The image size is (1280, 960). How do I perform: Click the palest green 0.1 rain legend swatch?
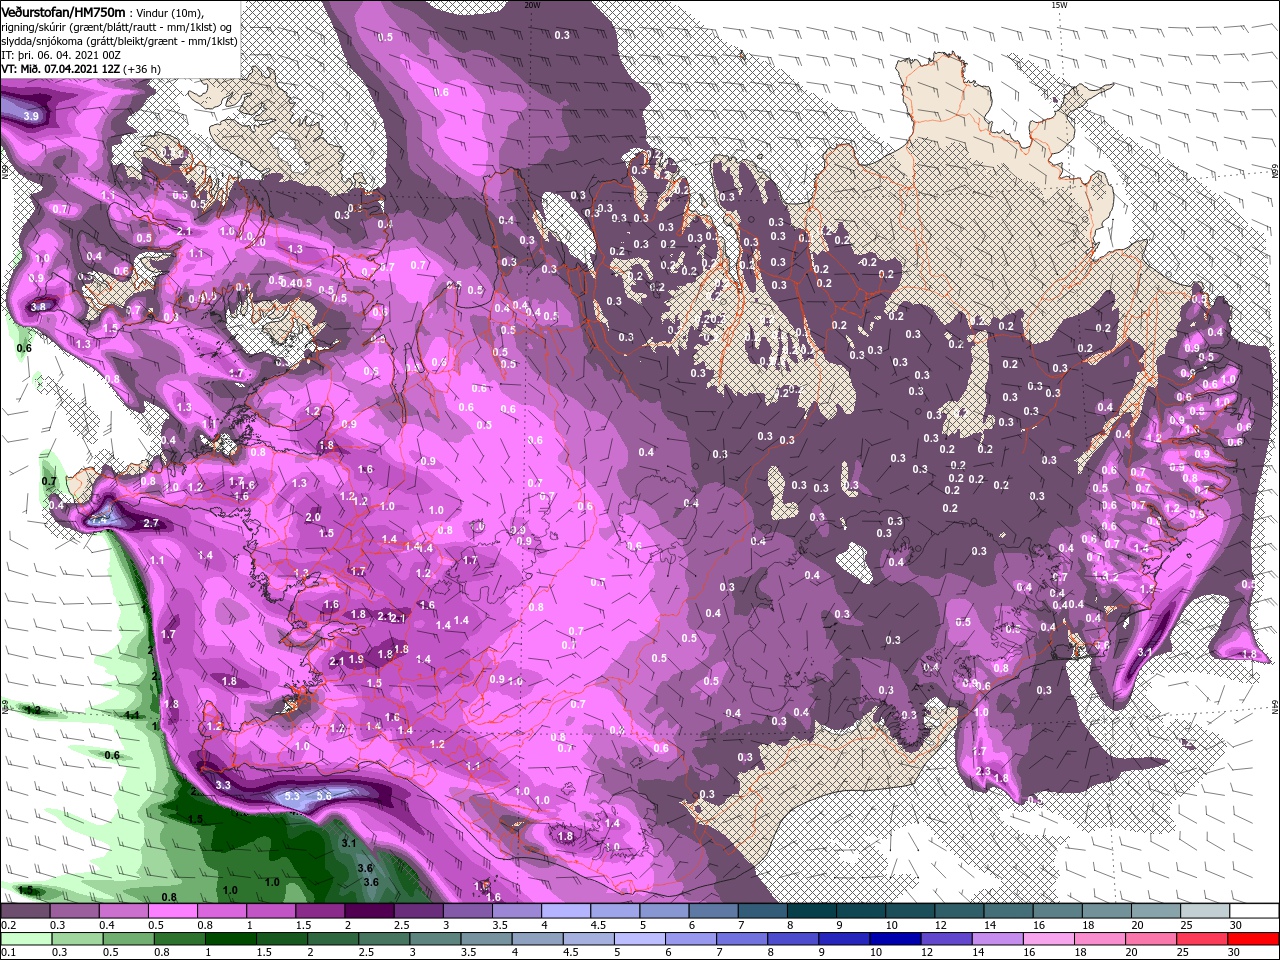pyautogui.click(x=26, y=939)
